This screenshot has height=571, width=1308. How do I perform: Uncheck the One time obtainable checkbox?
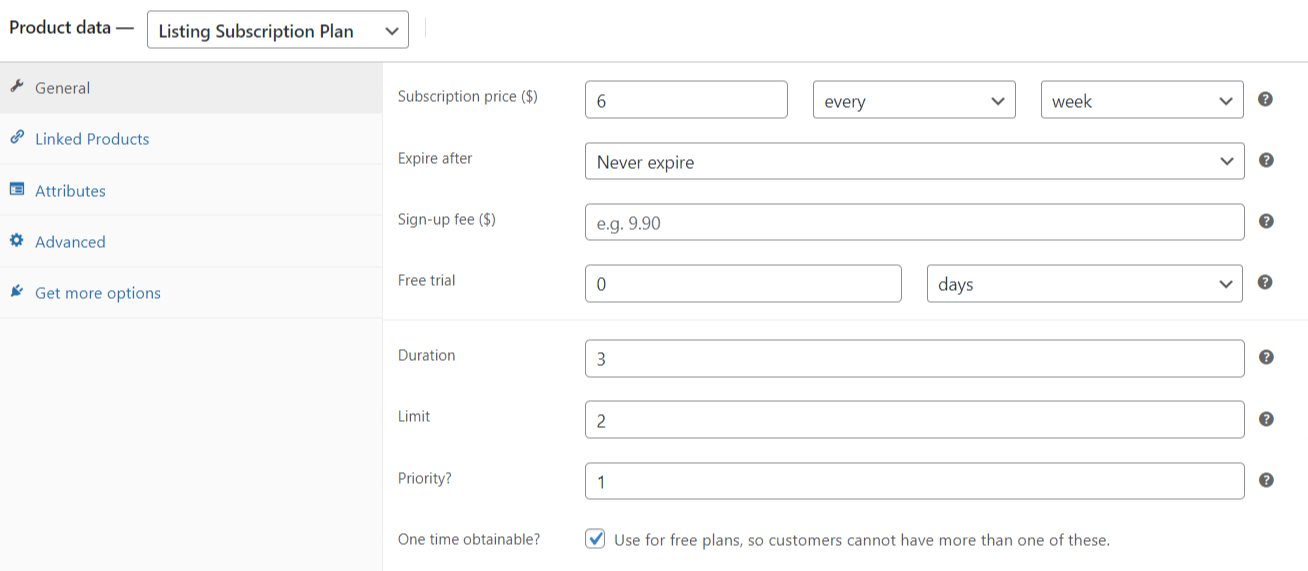595,539
